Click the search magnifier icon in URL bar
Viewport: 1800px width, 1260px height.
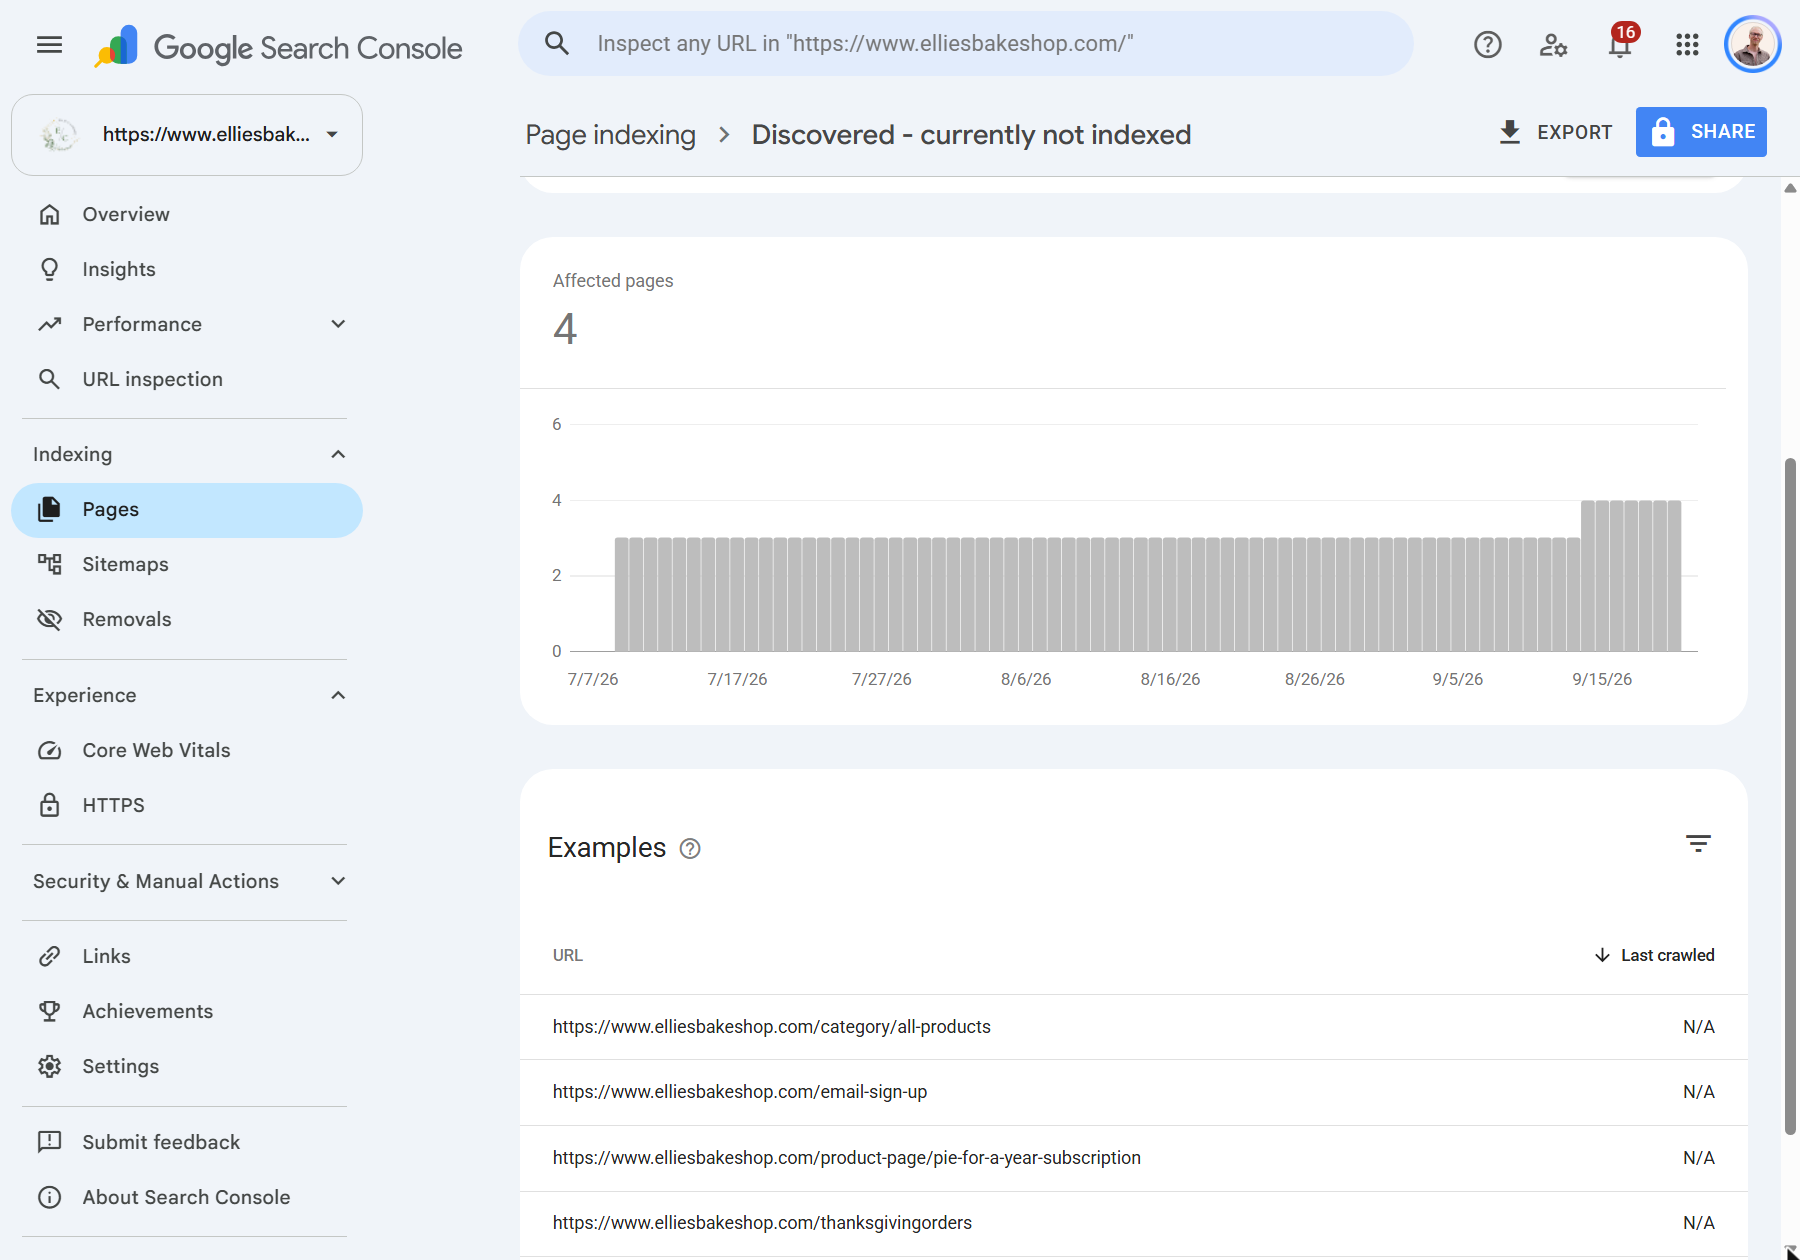[x=557, y=43]
